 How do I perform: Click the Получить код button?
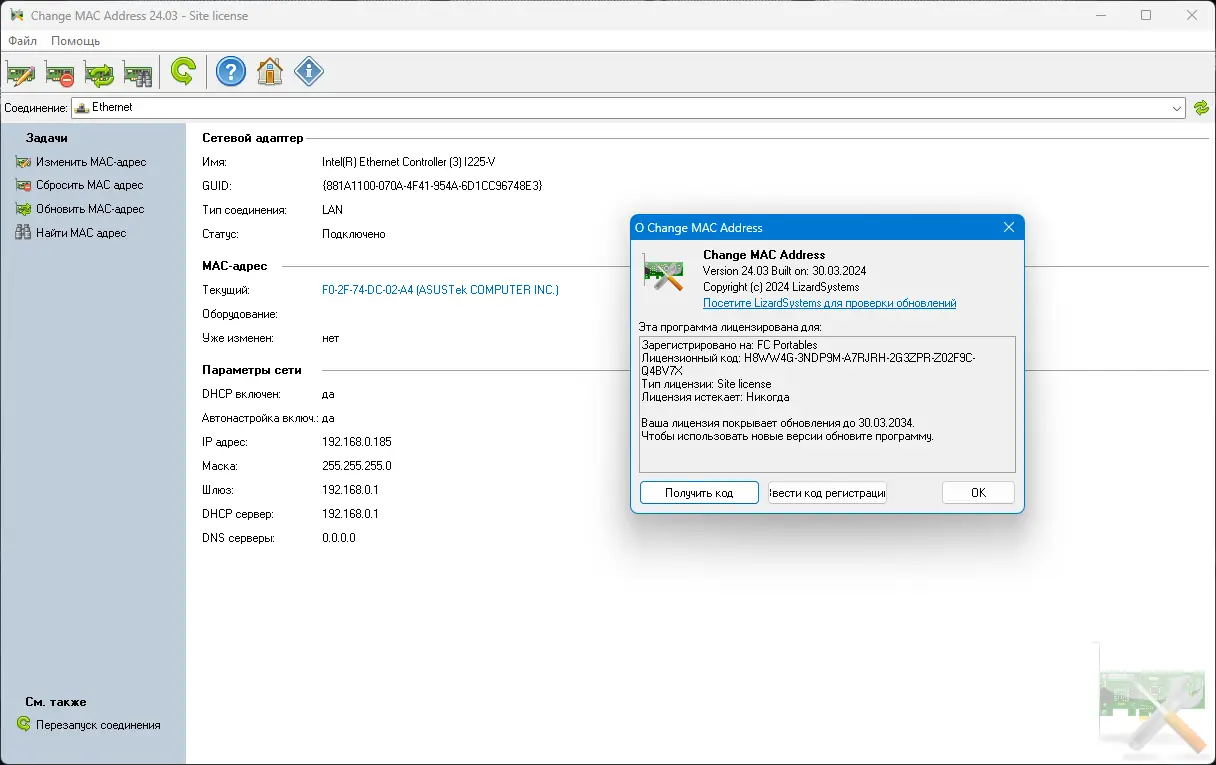pyautogui.click(x=699, y=493)
